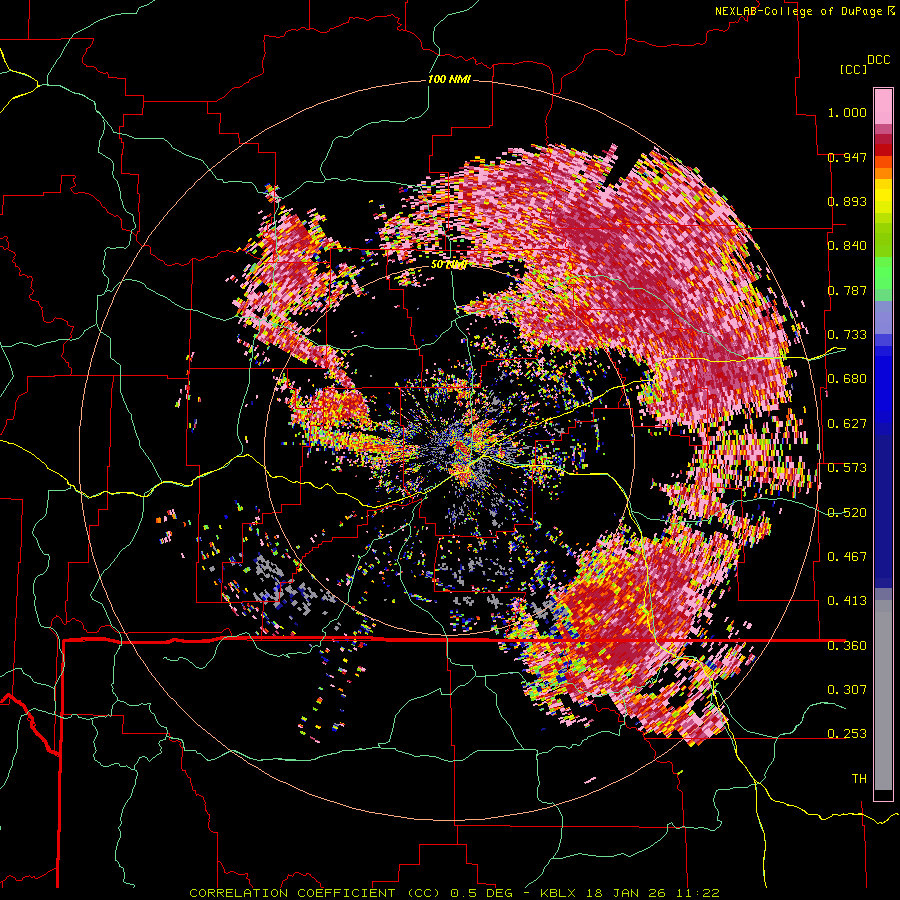Click the 100 NMI range ring label
Screen dimensions: 900x900
click(449, 79)
